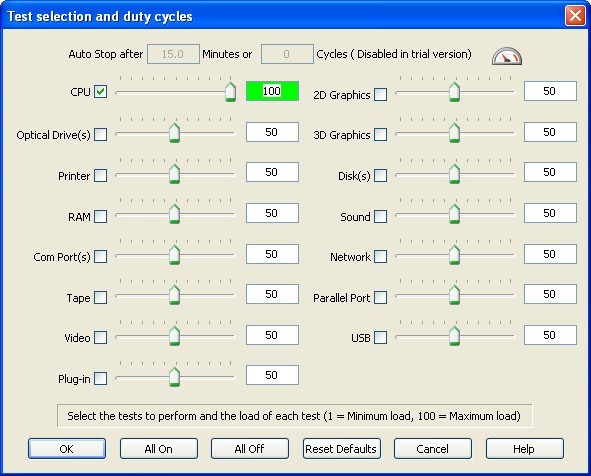Click the Plug-in load value field
The width and height of the screenshot is (591, 476).
272,375
